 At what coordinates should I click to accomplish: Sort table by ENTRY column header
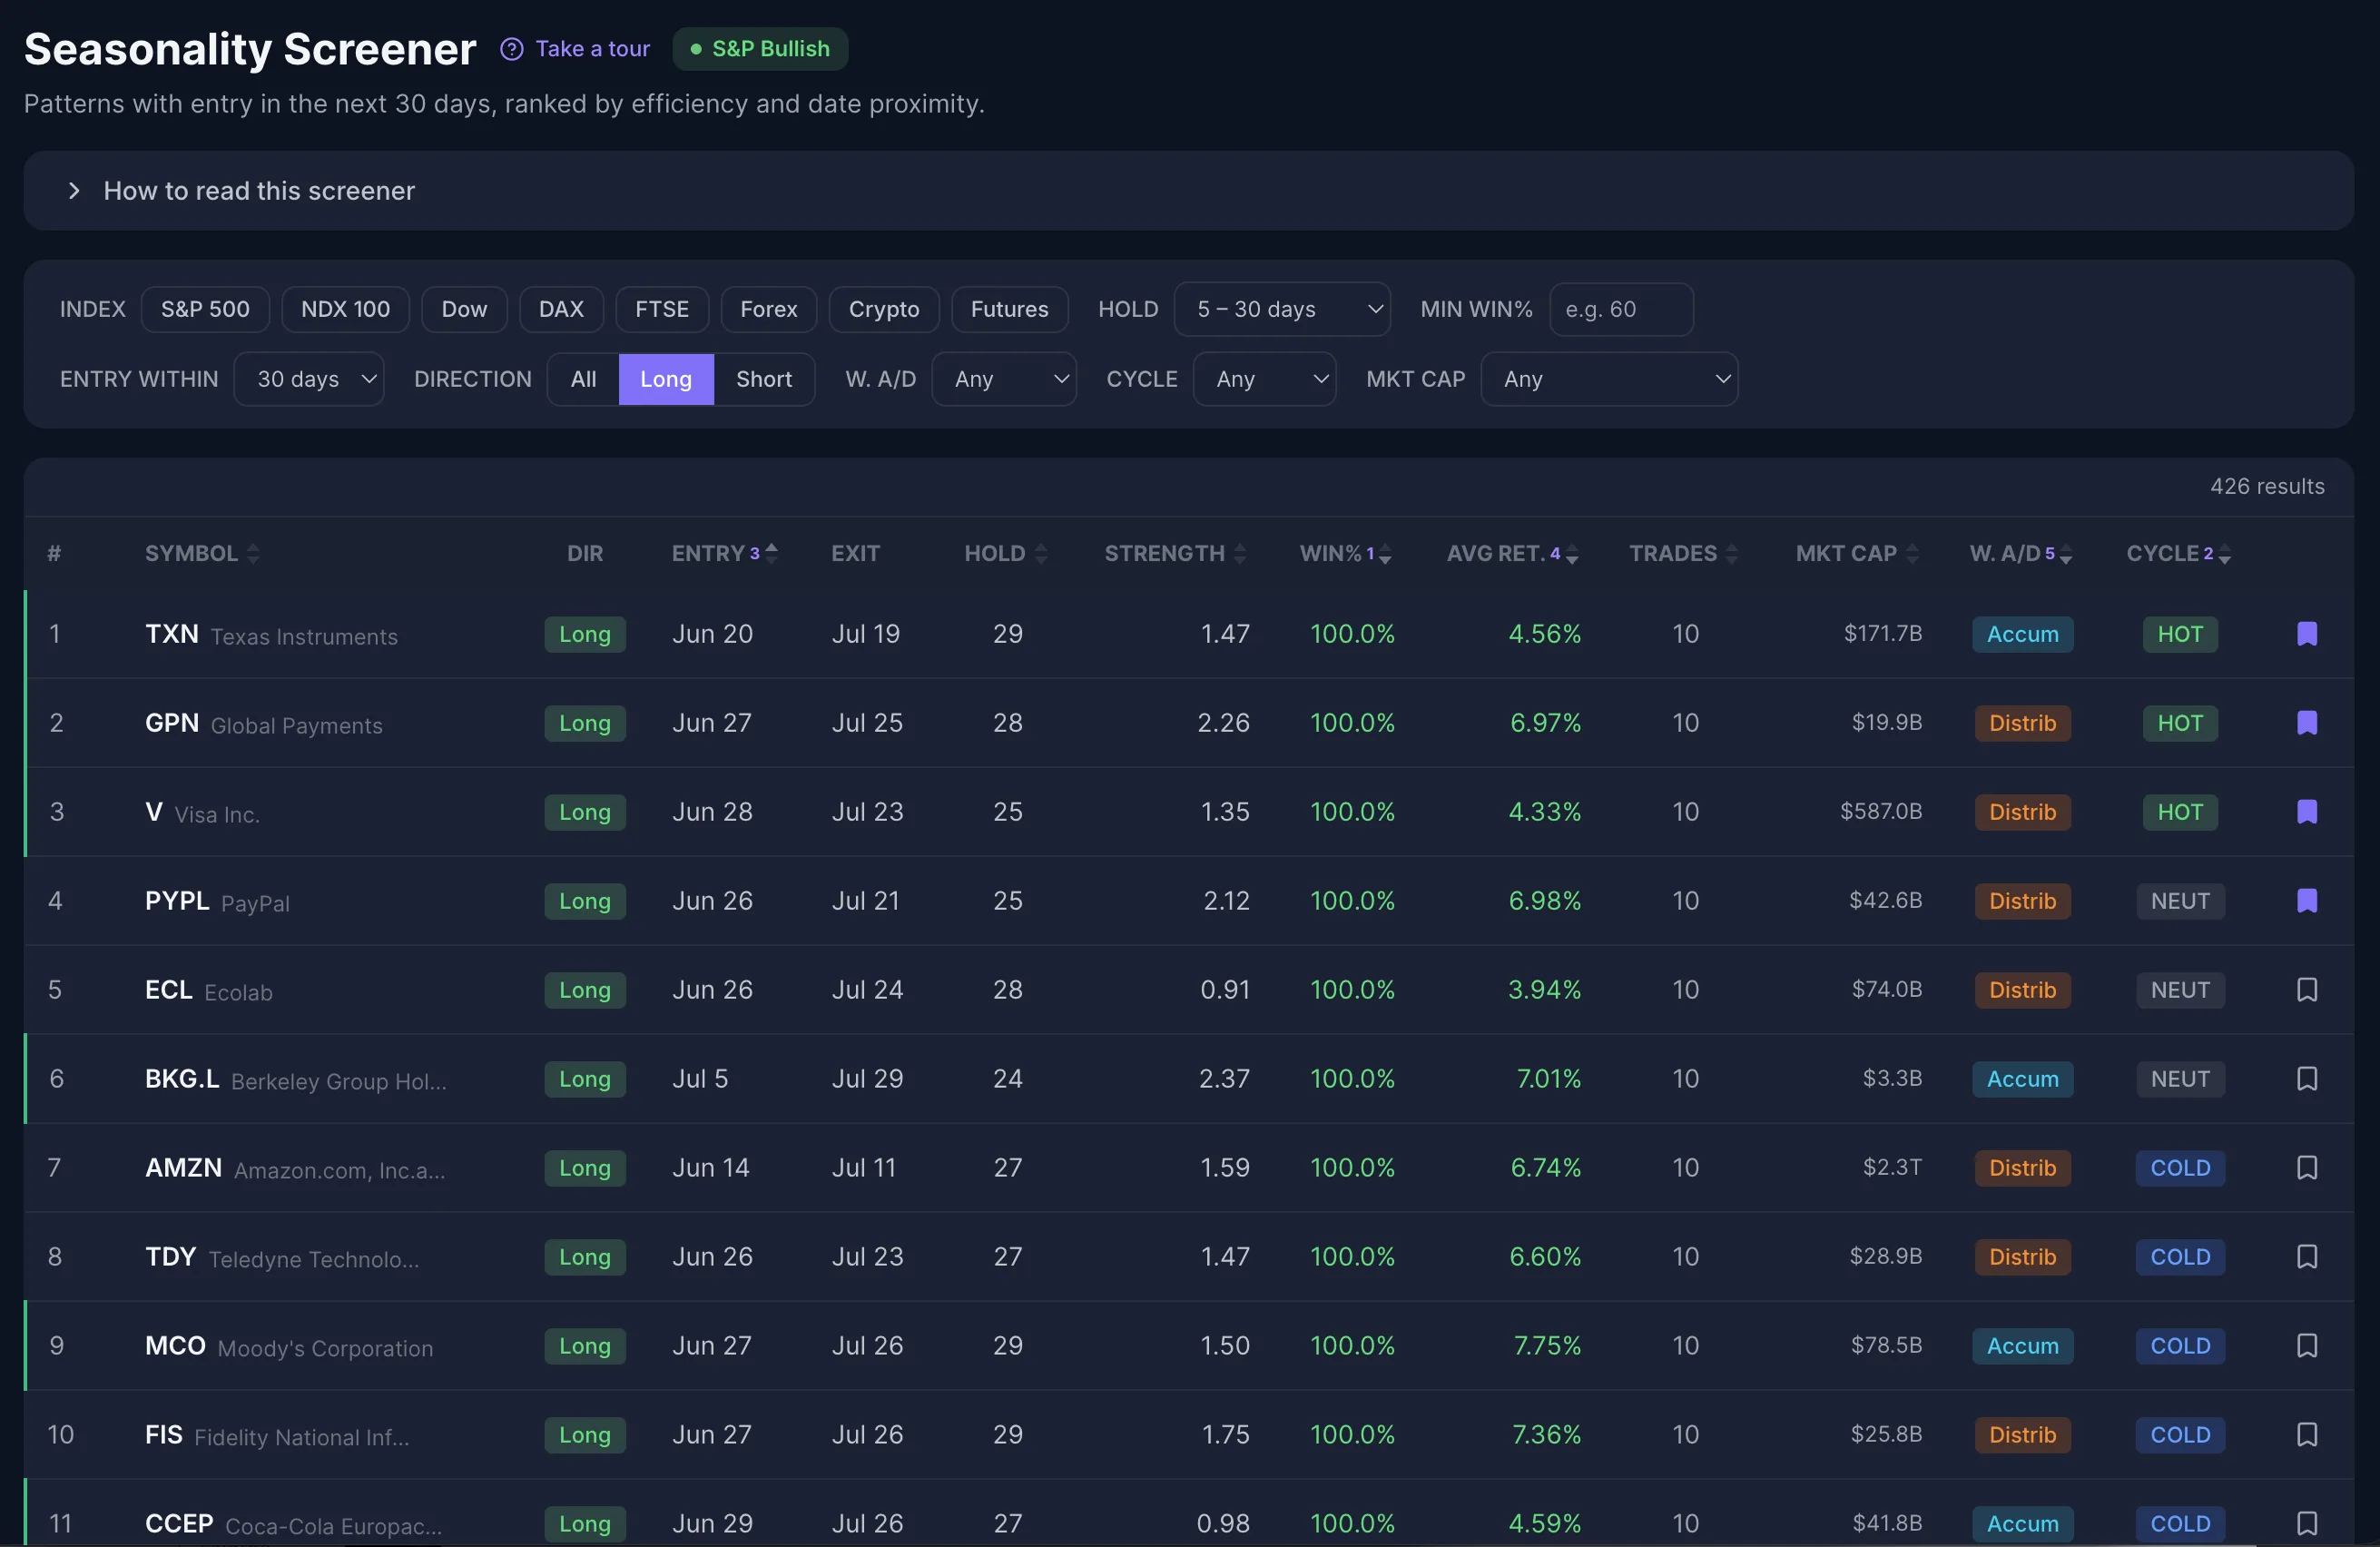pos(724,554)
